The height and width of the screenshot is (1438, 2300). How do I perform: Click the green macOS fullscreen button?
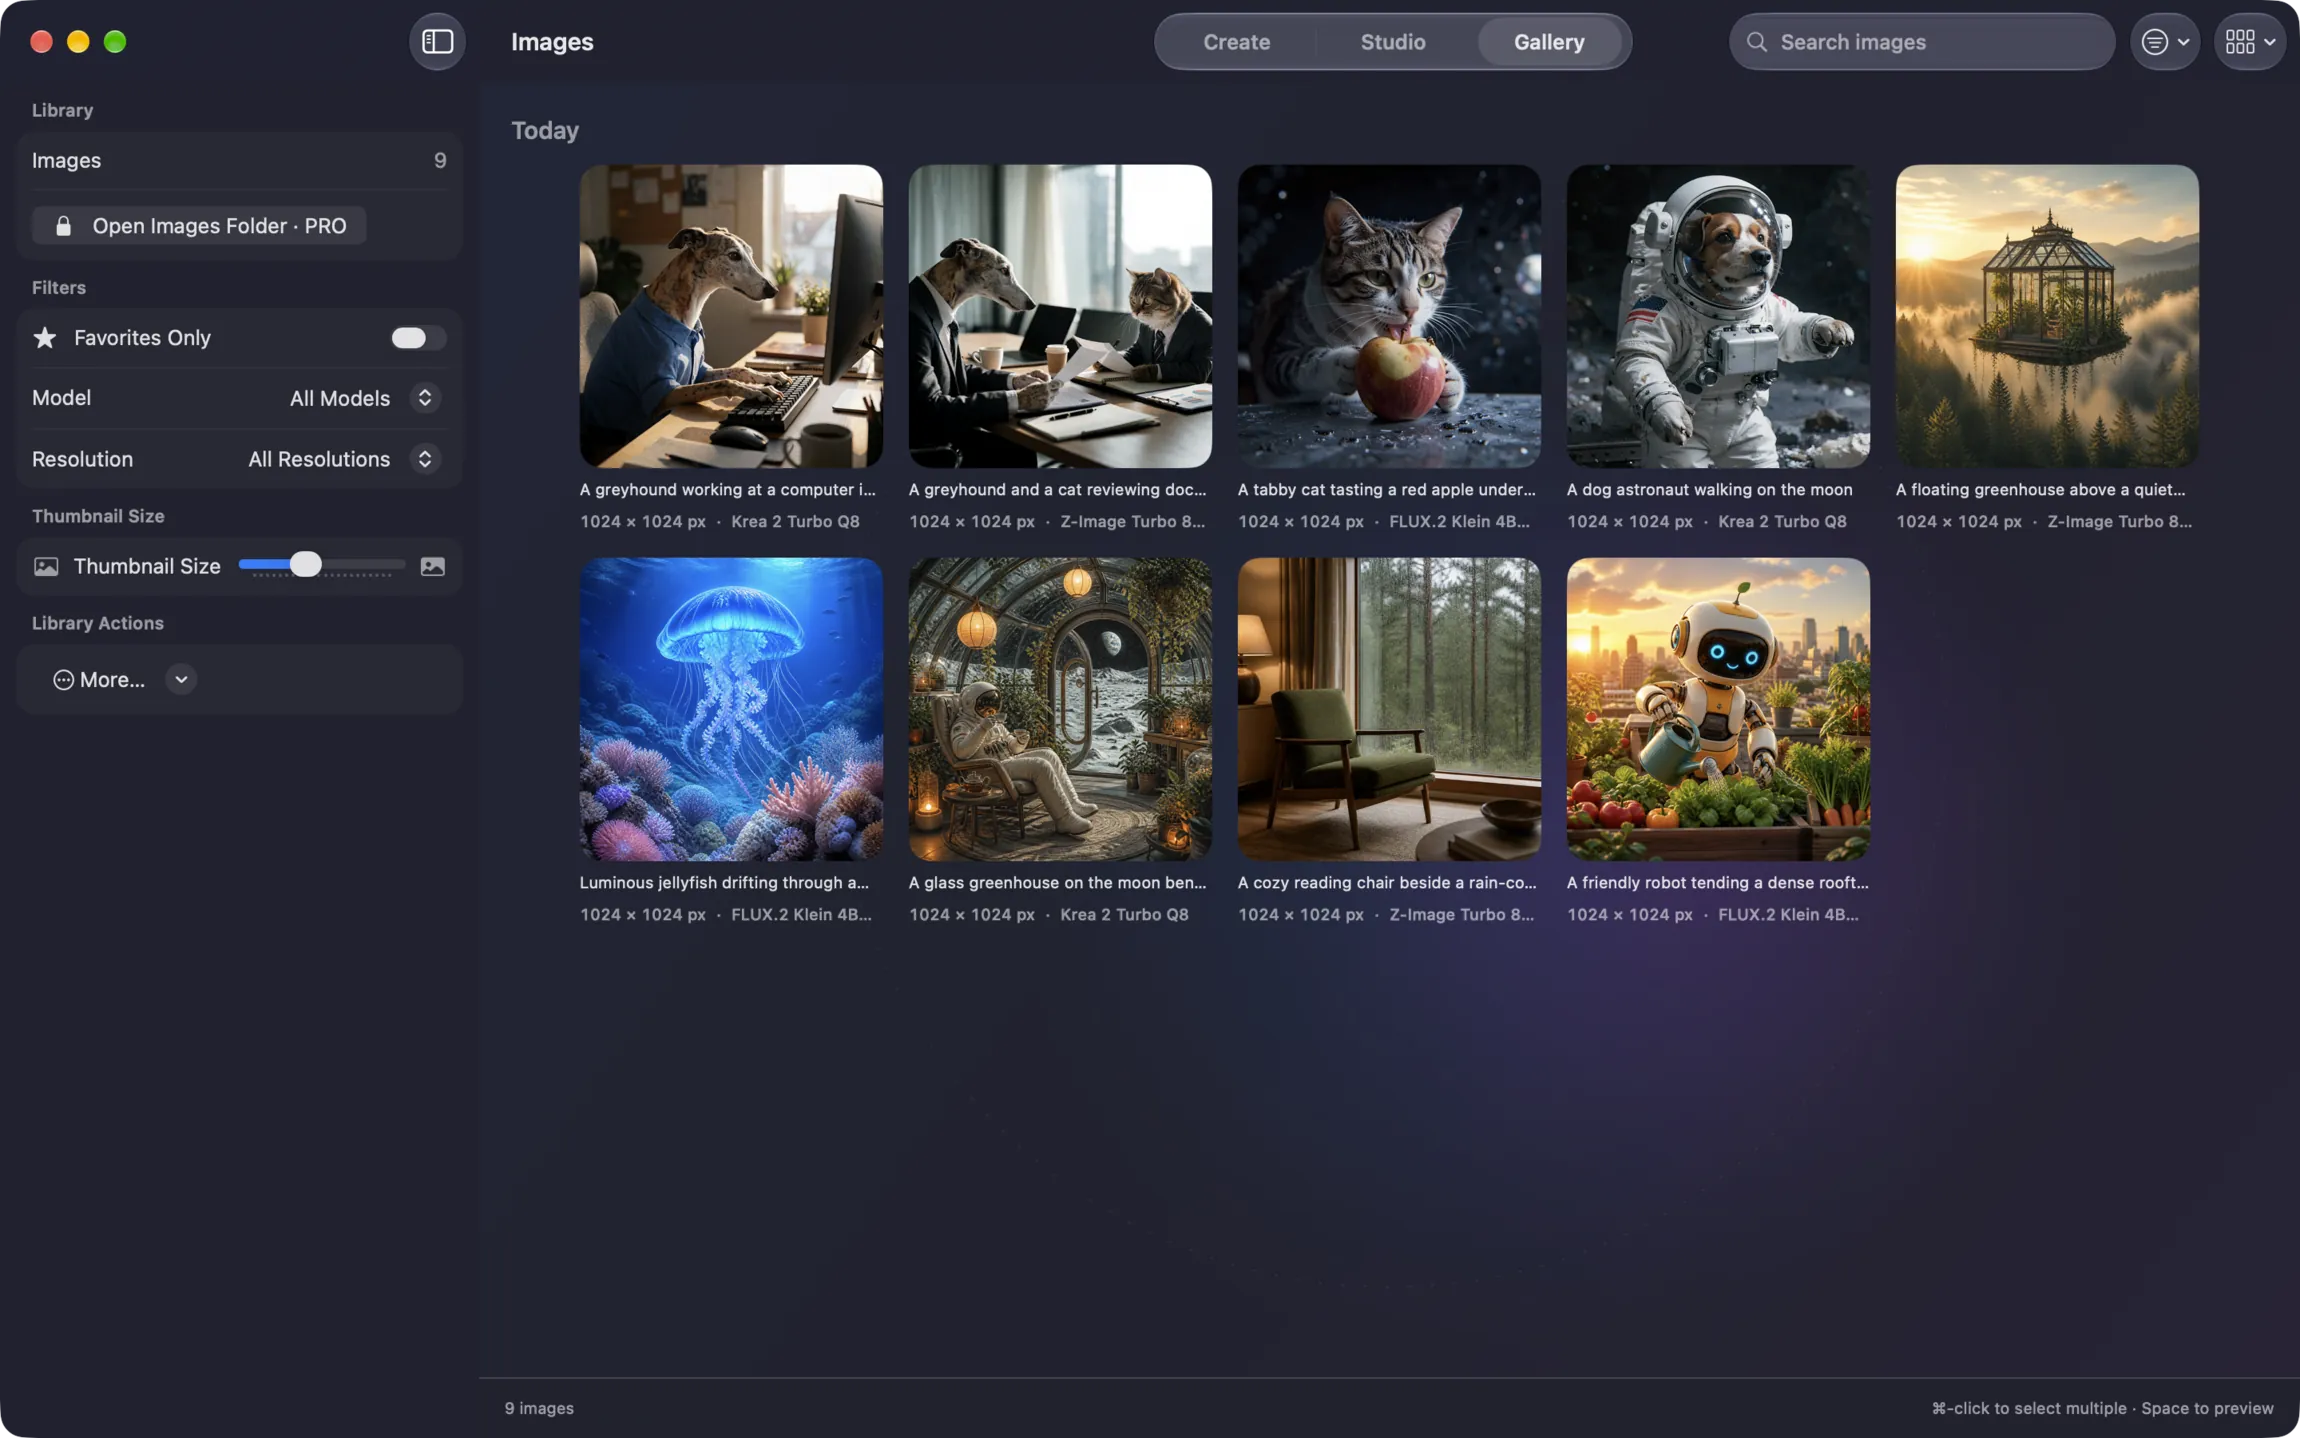[115, 41]
